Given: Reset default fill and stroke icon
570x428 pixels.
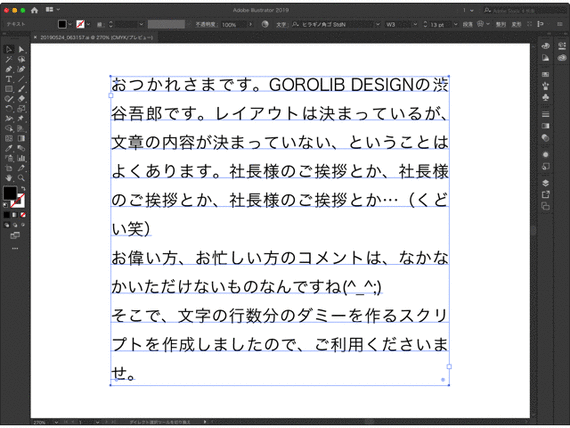Looking at the screenshot, I should click(x=5, y=205).
